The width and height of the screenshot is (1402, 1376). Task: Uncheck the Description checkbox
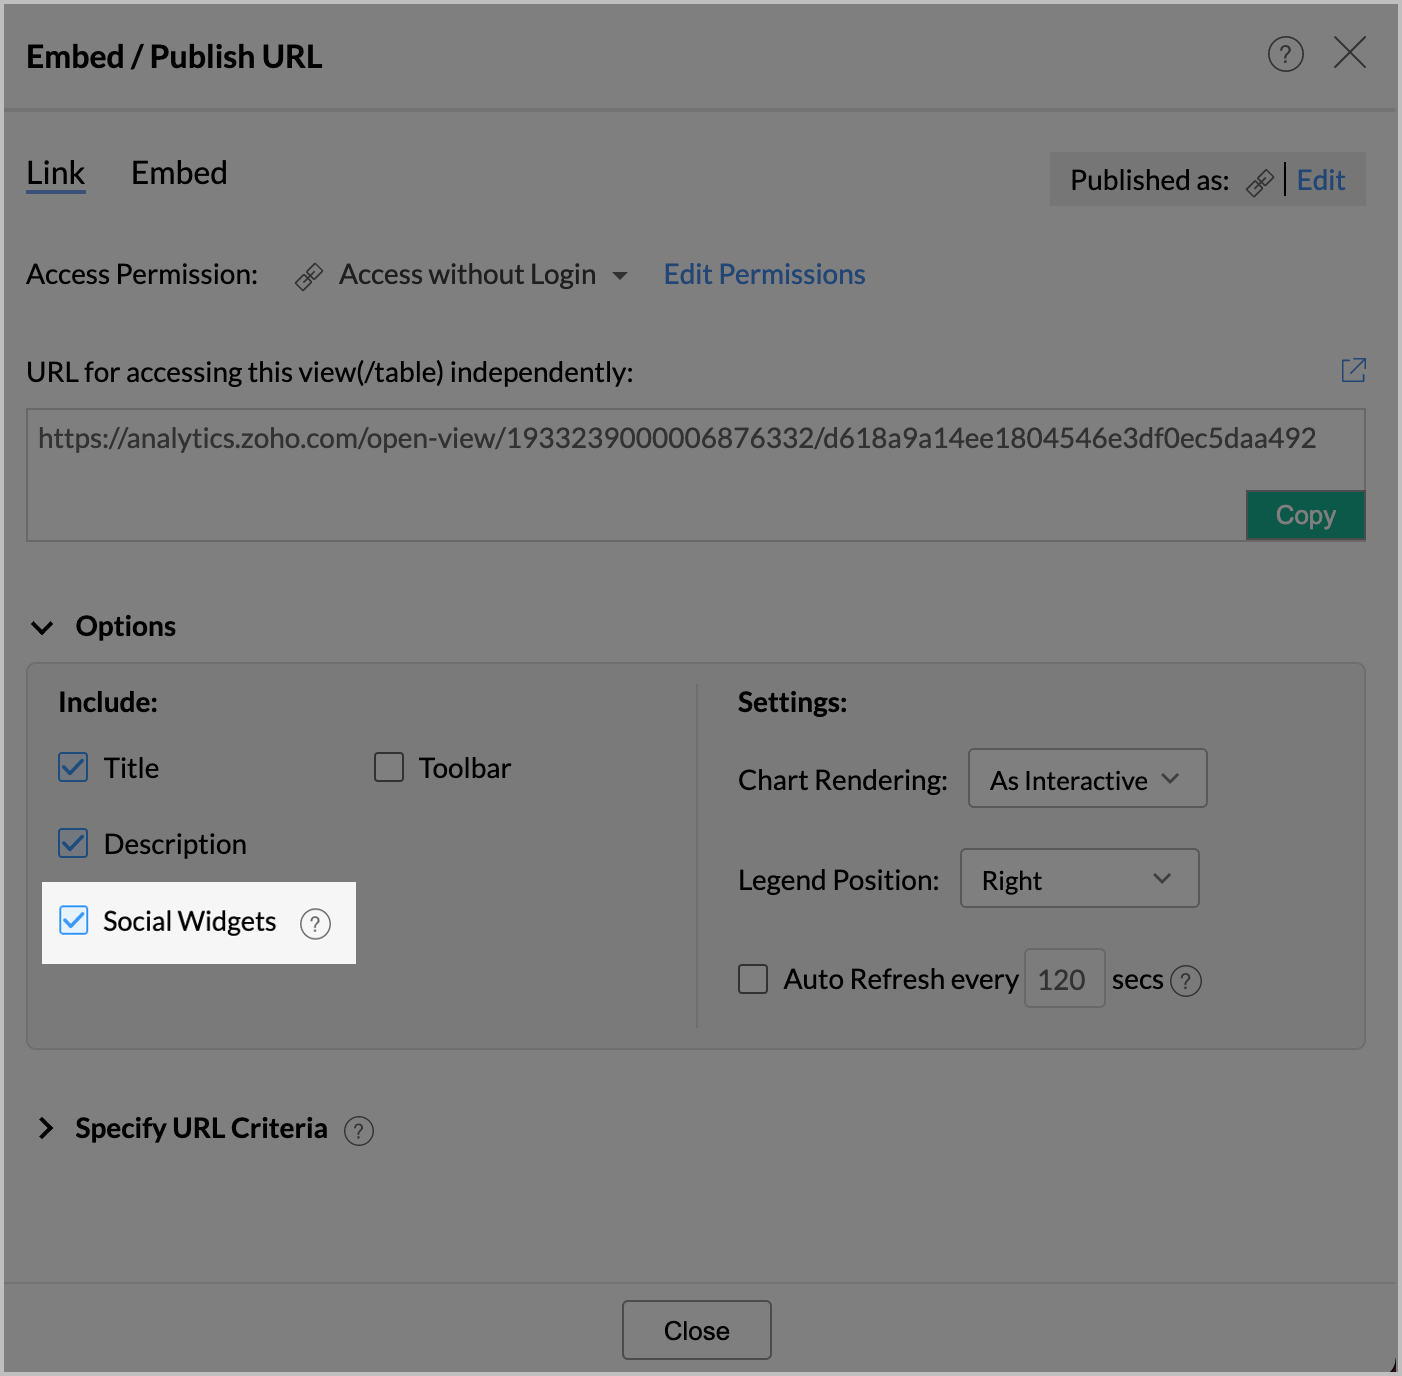coord(73,843)
